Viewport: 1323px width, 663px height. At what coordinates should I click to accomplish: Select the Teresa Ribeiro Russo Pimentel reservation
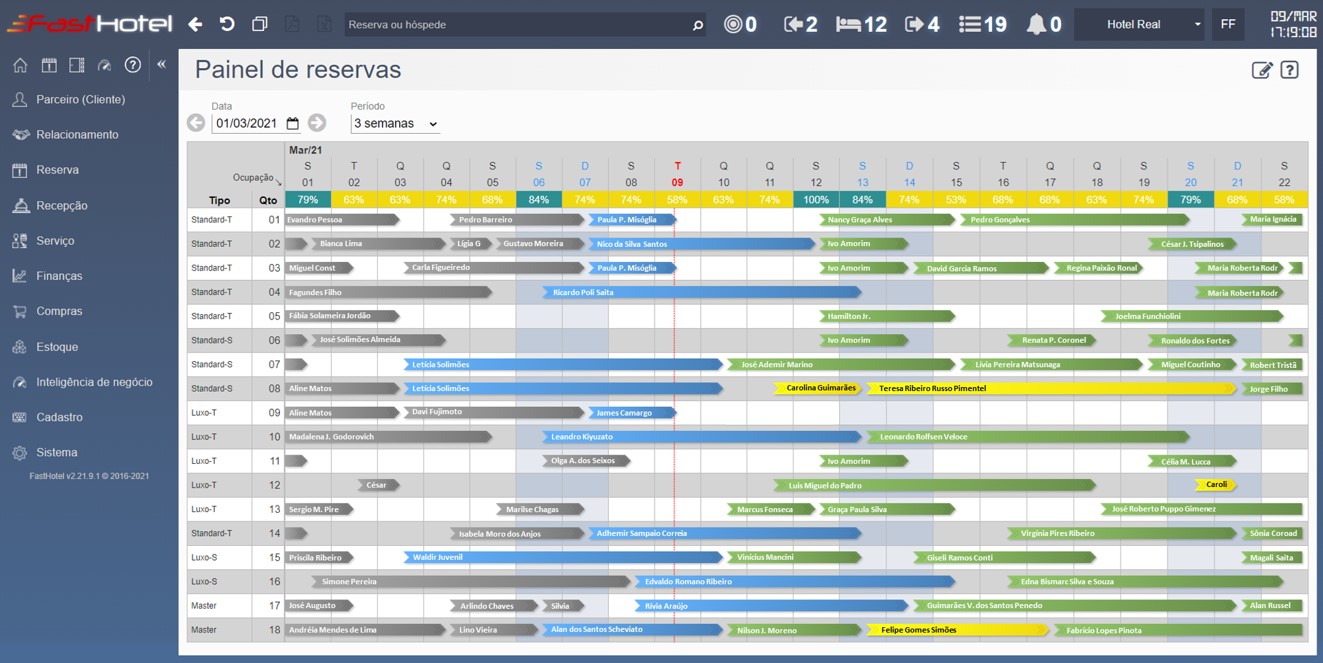[x=1053, y=388]
